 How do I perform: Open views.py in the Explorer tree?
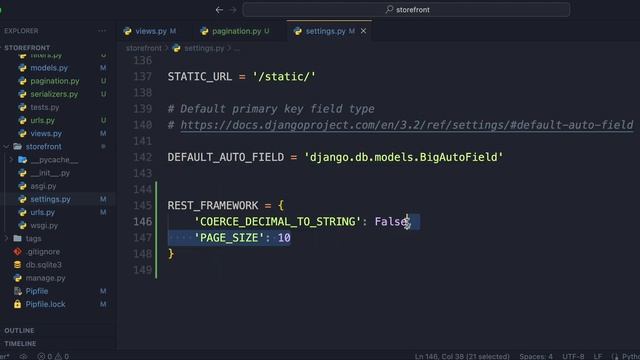coord(46,133)
